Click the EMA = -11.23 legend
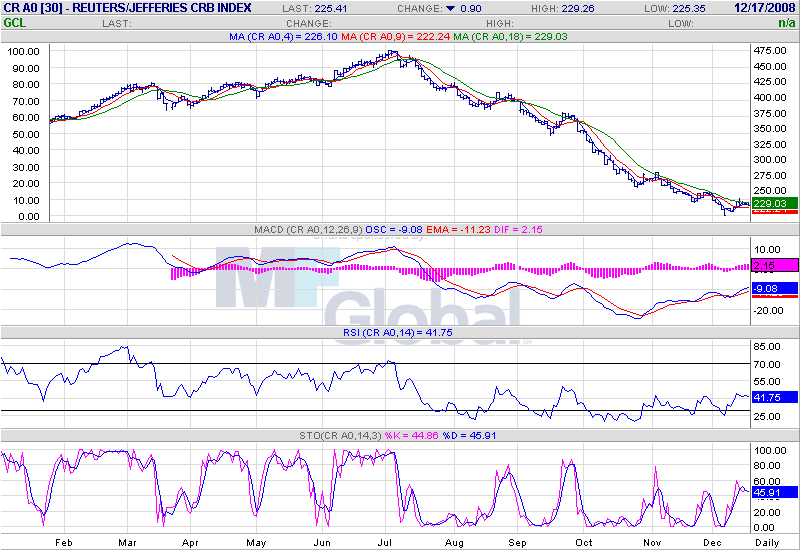The image size is (800, 550). tap(458, 230)
